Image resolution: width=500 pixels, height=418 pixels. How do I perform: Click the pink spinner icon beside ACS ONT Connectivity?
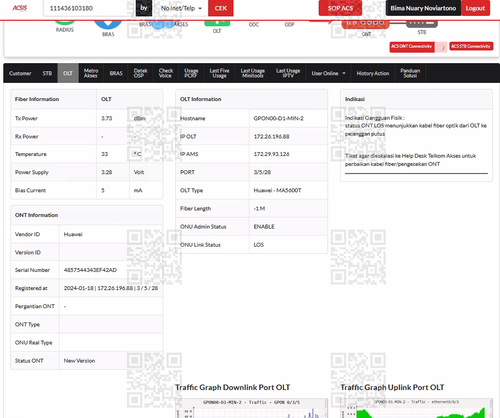tap(442, 47)
